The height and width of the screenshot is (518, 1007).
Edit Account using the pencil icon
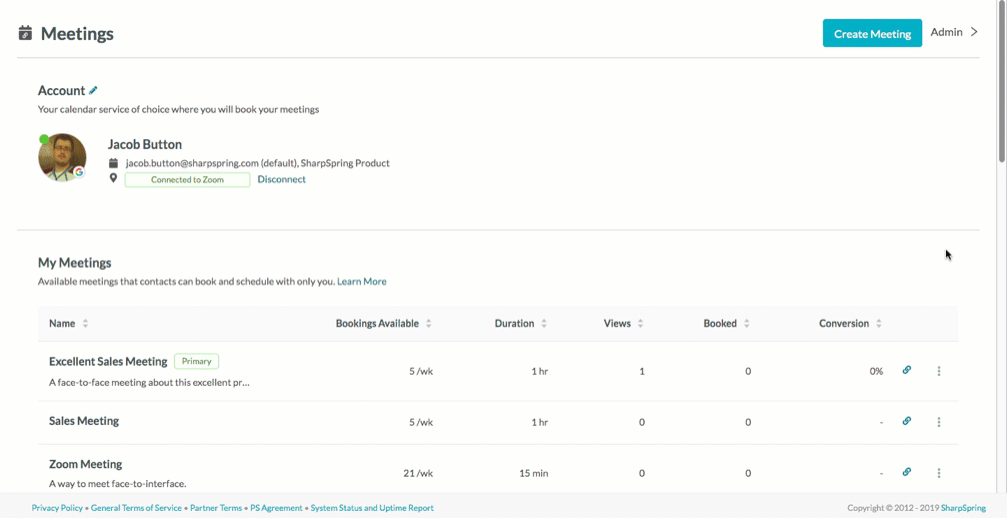[93, 91]
